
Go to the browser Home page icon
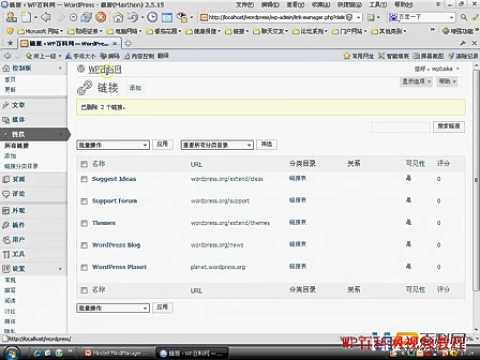click(x=118, y=17)
